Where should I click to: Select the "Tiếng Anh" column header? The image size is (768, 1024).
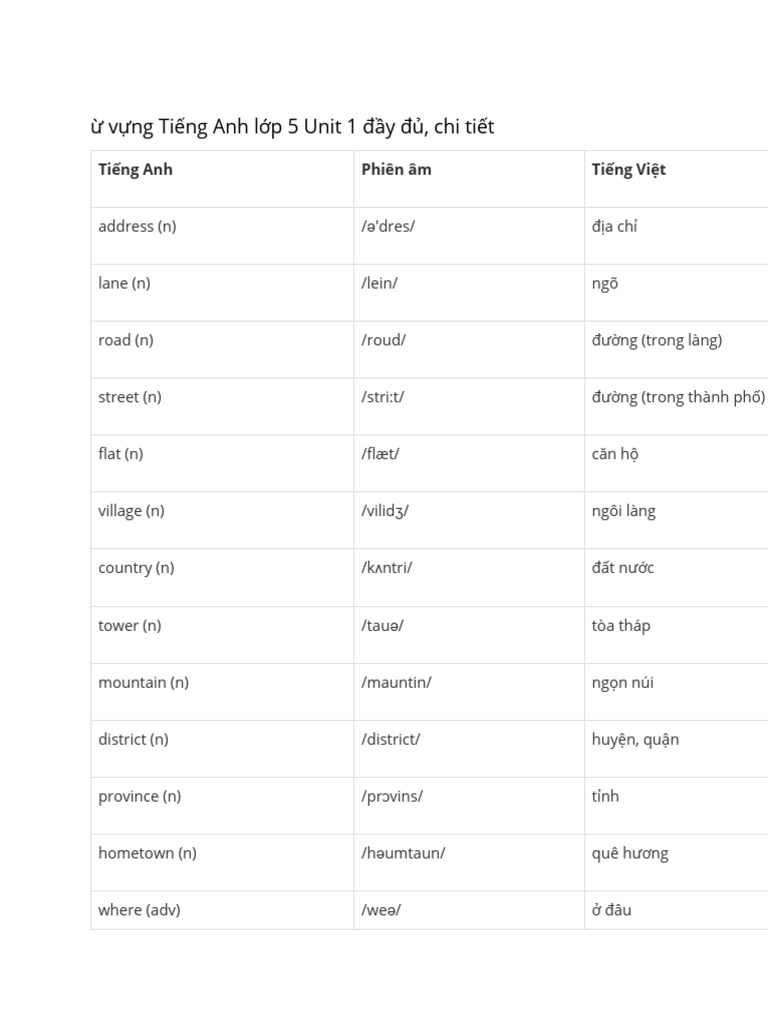pyautogui.click(x=135, y=169)
